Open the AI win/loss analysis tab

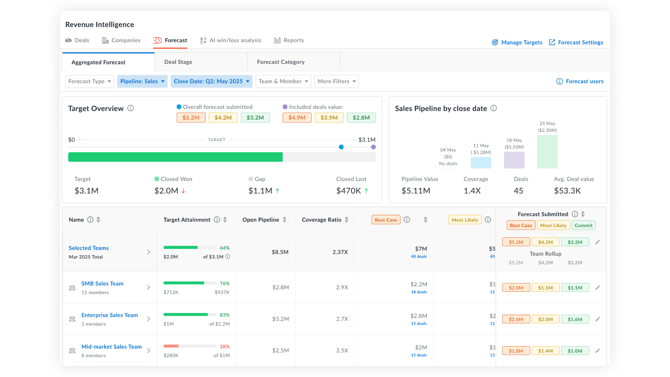pos(230,40)
